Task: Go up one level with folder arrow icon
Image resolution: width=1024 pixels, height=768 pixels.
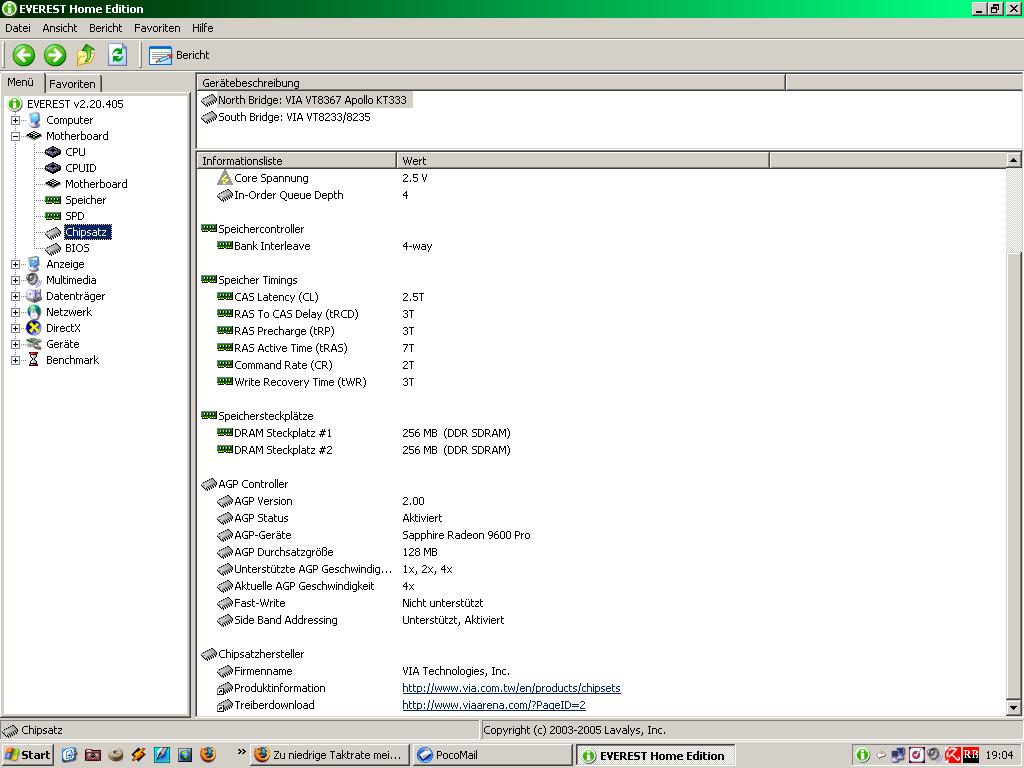Action: pyautogui.click(x=86, y=55)
